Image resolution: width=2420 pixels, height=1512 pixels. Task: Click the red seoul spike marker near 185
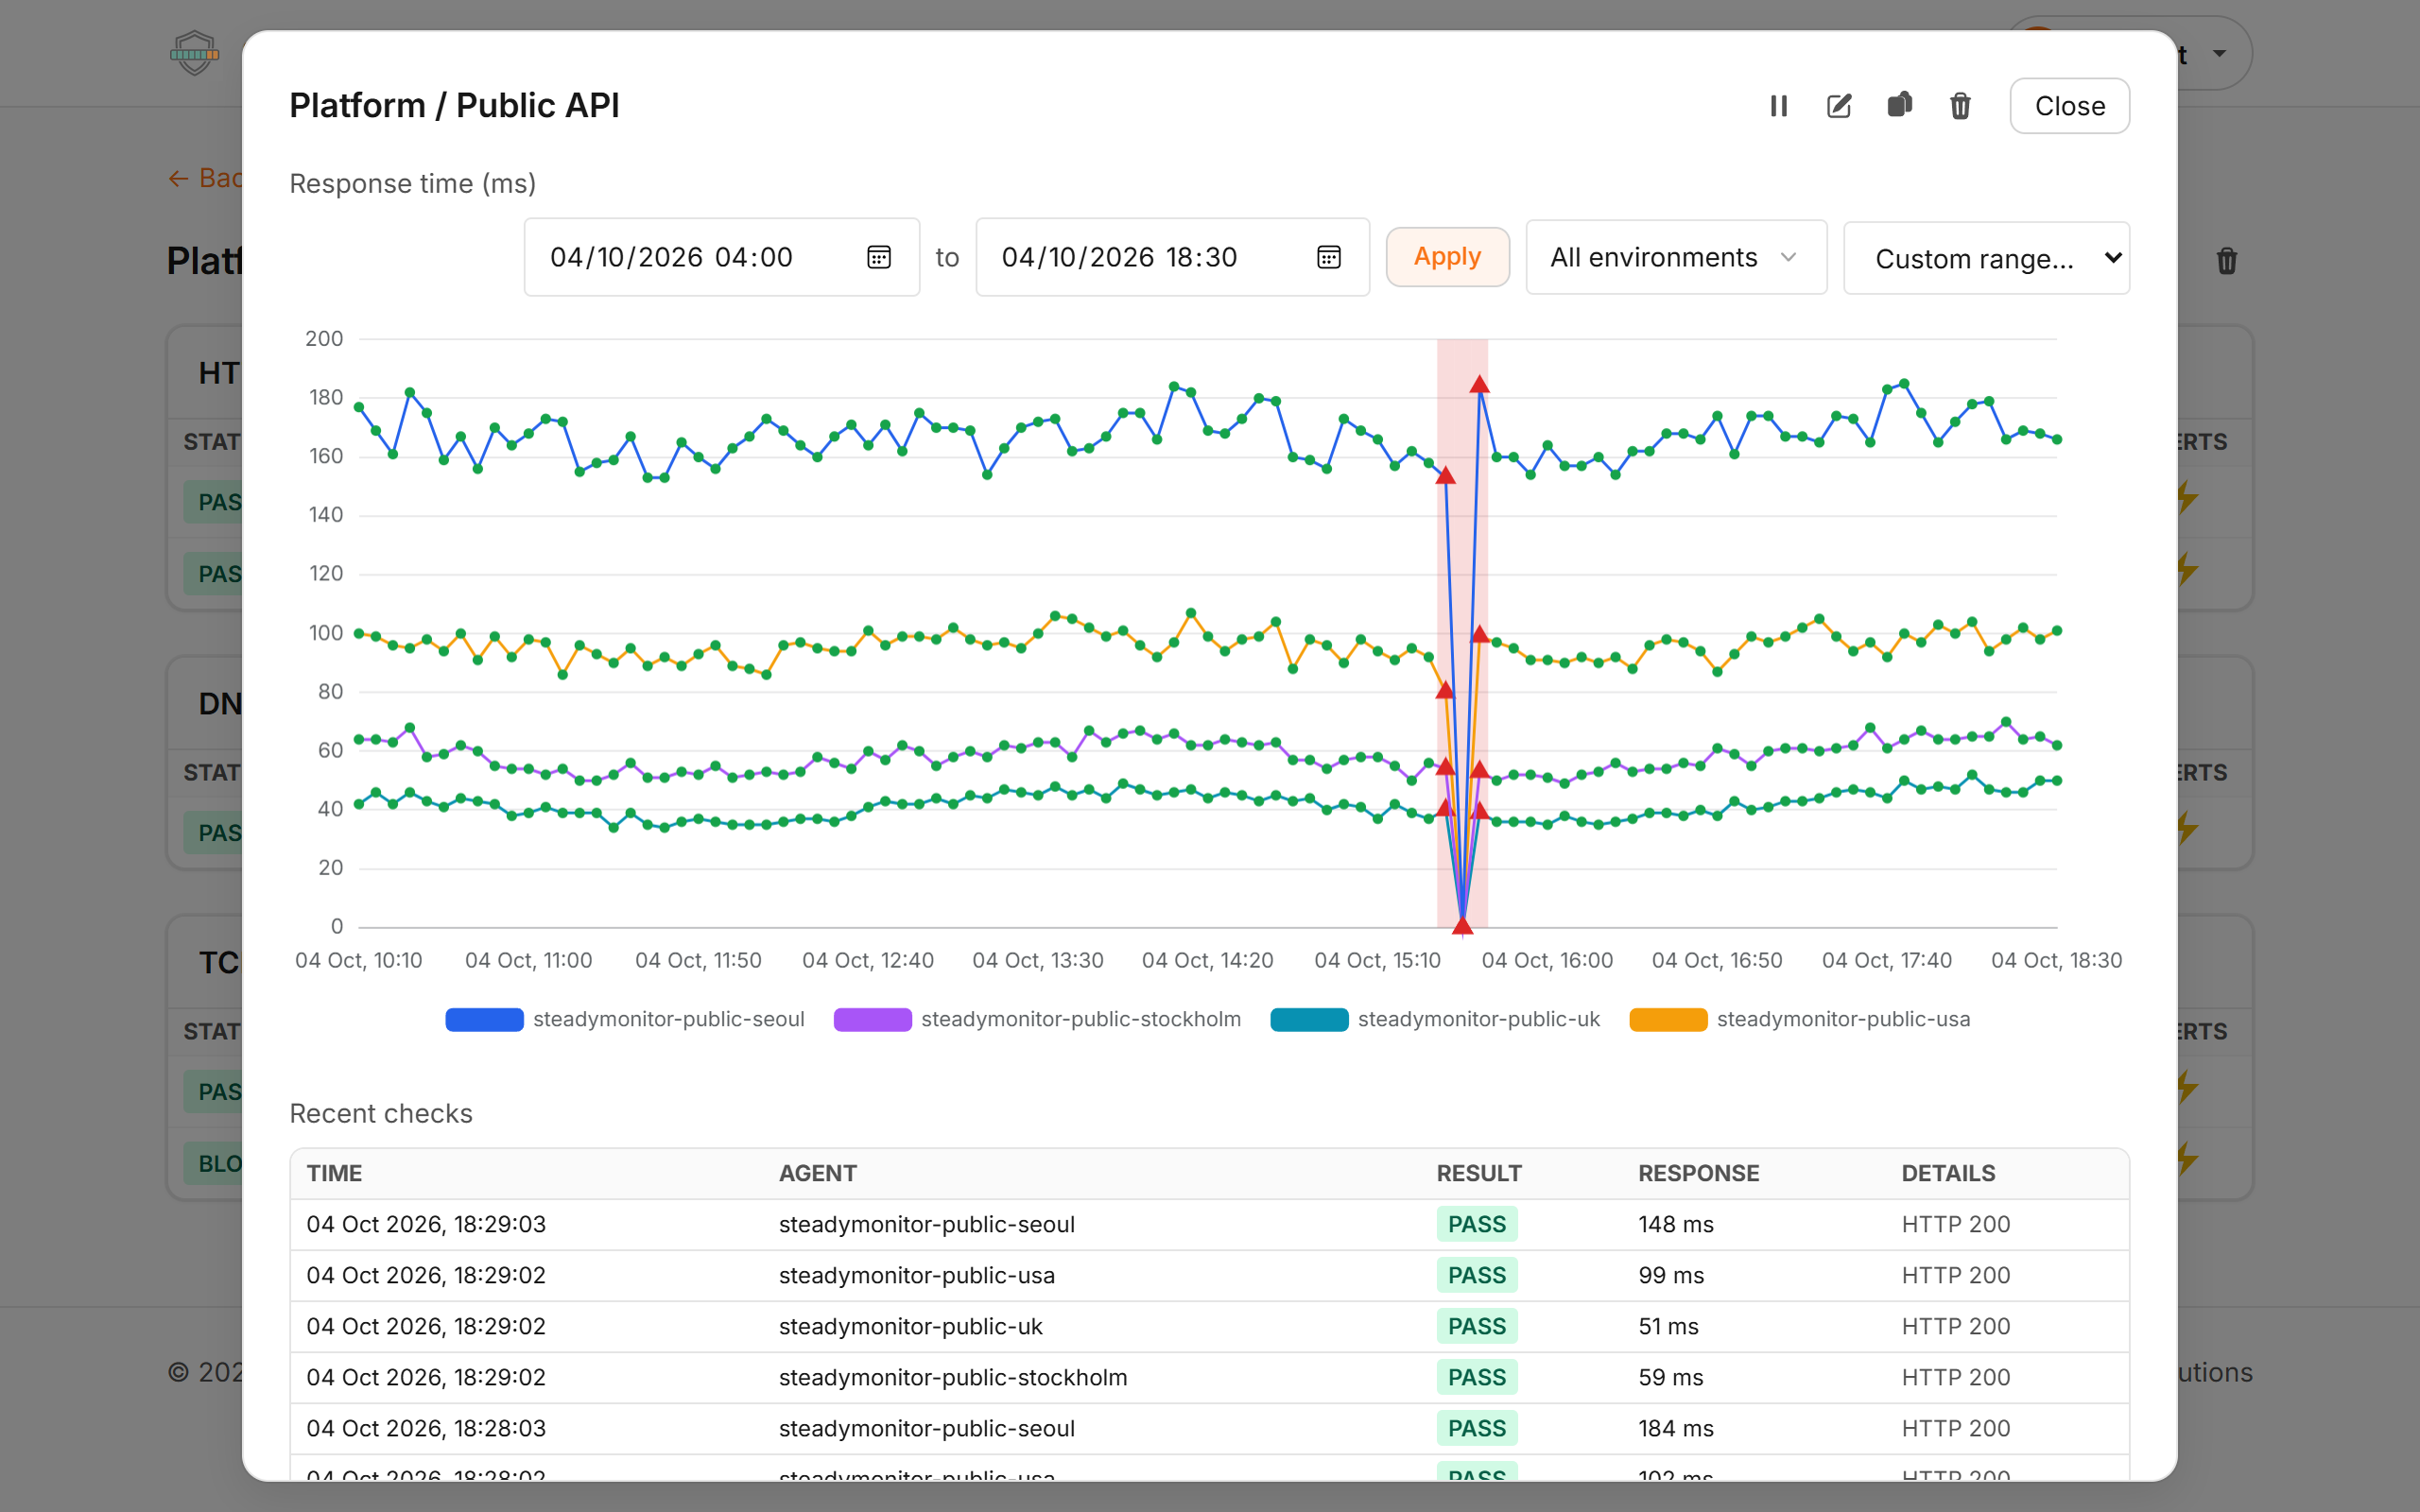pyautogui.click(x=1479, y=384)
